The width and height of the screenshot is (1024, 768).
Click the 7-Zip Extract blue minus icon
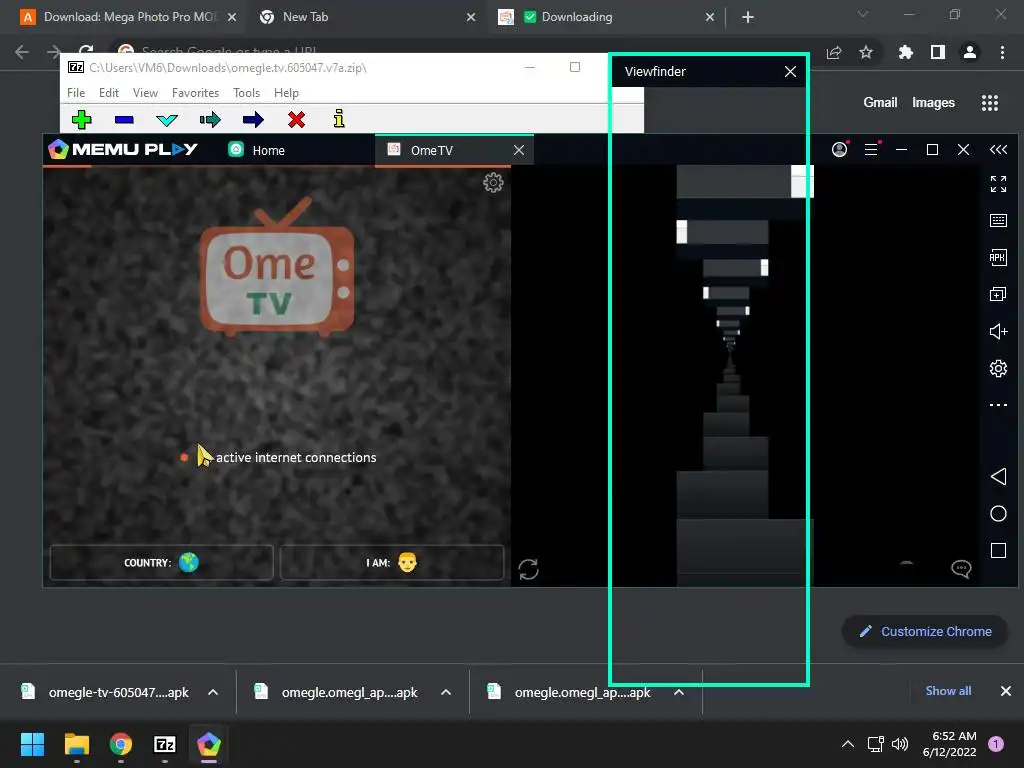124,120
